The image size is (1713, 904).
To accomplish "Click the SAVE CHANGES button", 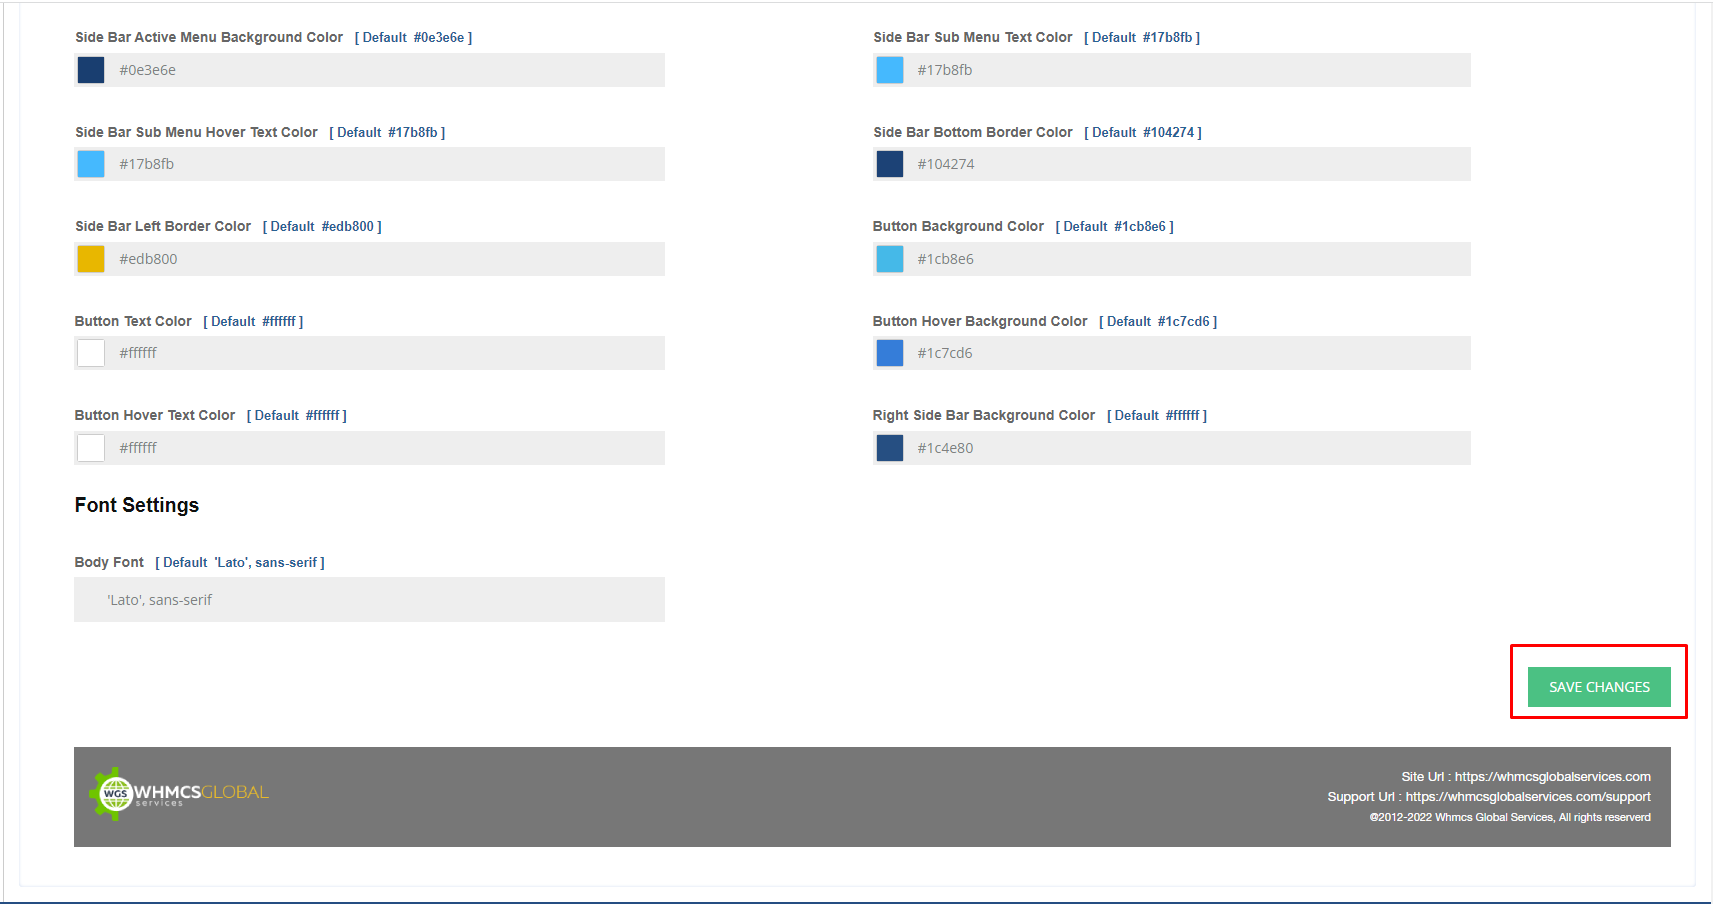I will (1598, 687).
